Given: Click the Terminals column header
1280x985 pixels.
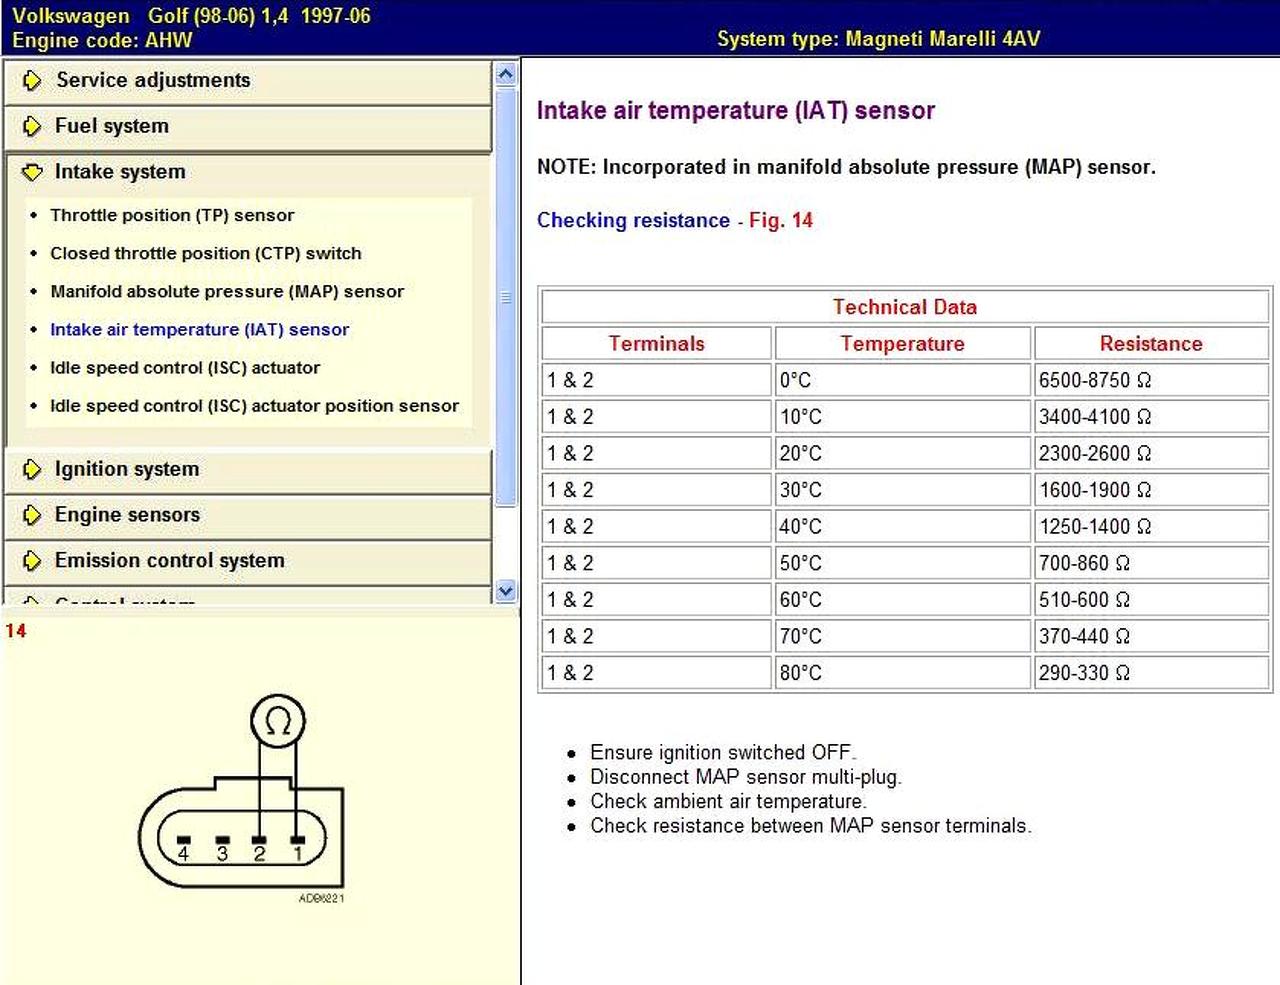Looking at the screenshot, I should [657, 344].
